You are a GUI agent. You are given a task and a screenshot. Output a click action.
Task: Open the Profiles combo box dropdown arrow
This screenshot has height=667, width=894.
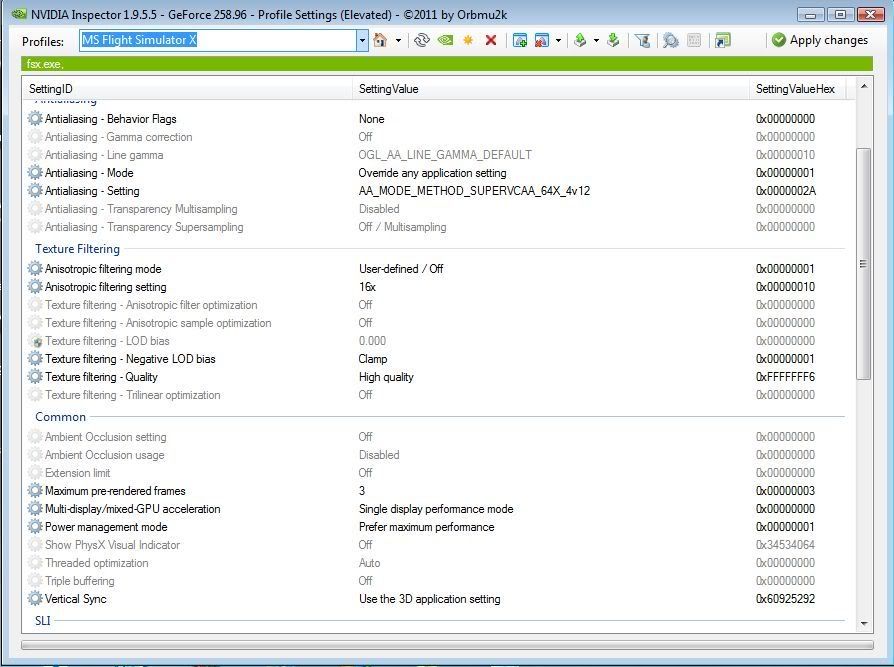[362, 40]
